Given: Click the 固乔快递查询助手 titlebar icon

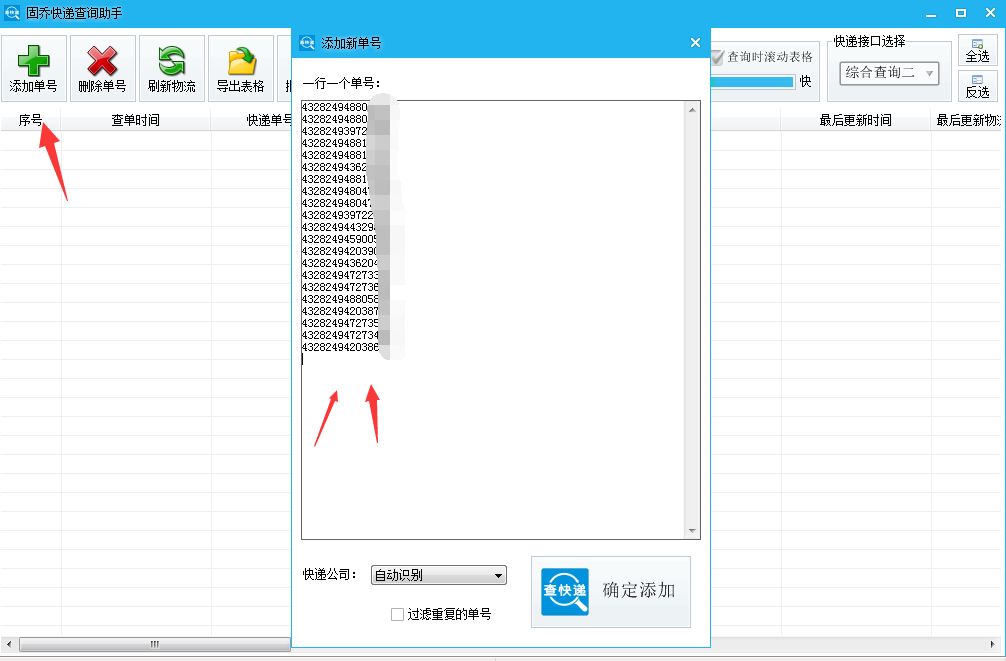Looking at the screenshot, I should point(10,12).
